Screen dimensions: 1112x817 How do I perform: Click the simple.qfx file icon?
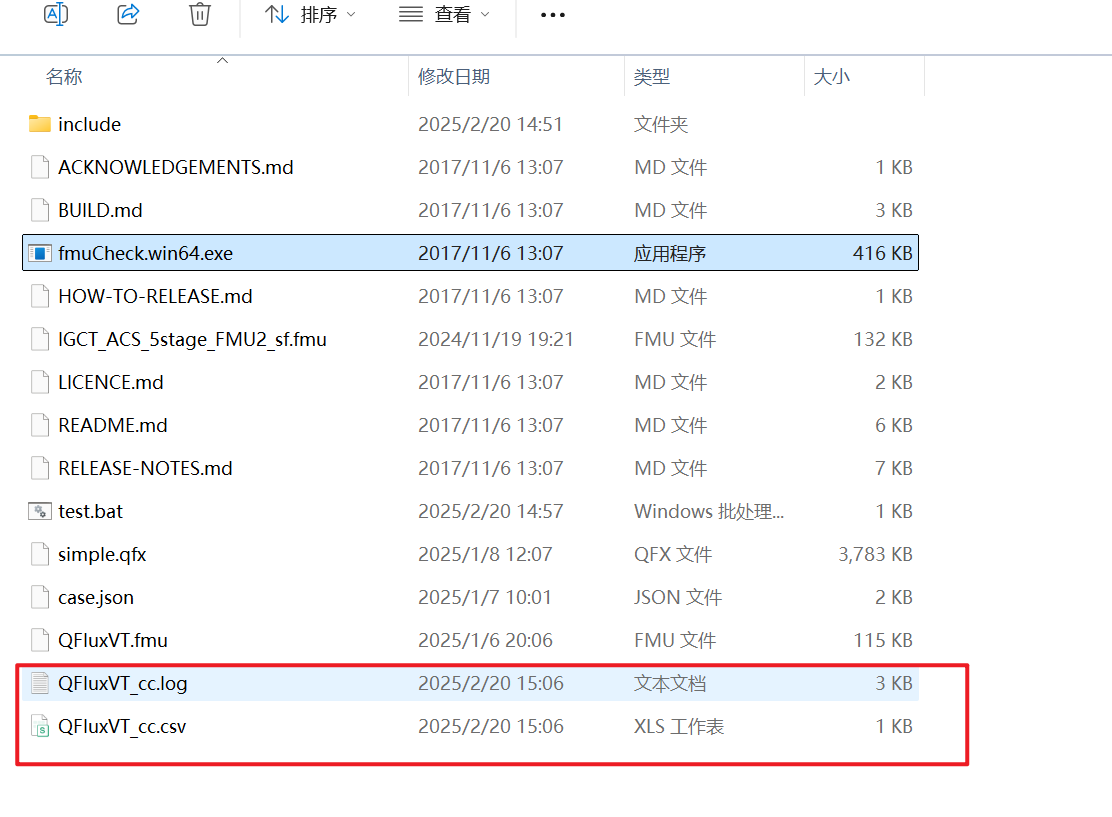40,555
